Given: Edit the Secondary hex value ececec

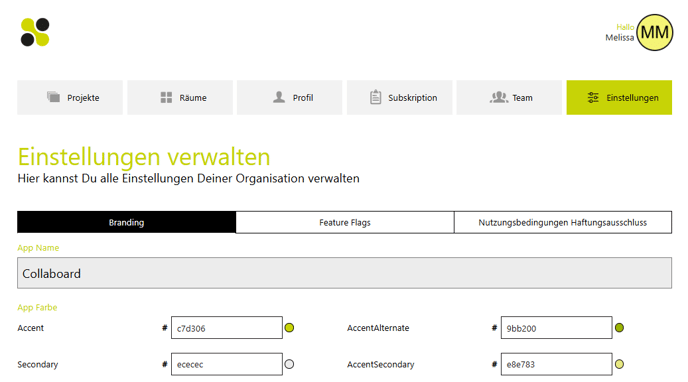Looking at the screenshot, I should click(227, 364).
